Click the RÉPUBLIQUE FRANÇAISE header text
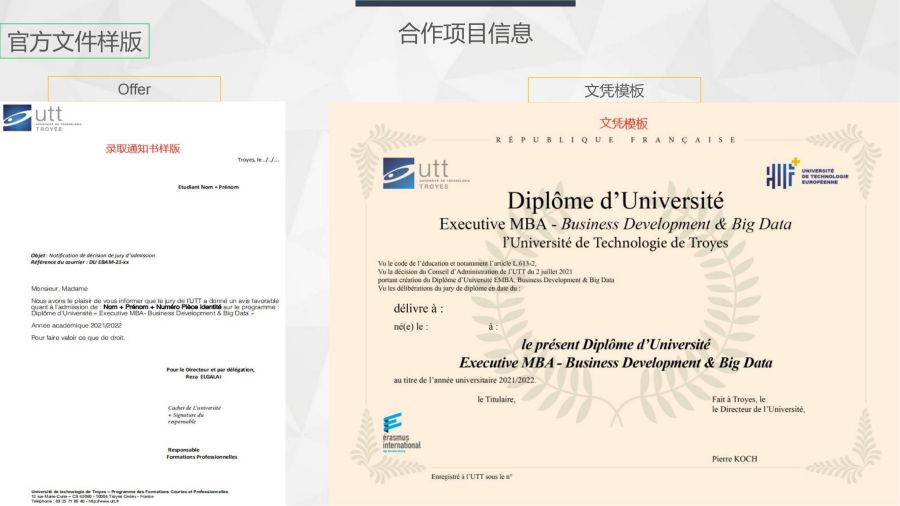 click(x=616, y=139)
